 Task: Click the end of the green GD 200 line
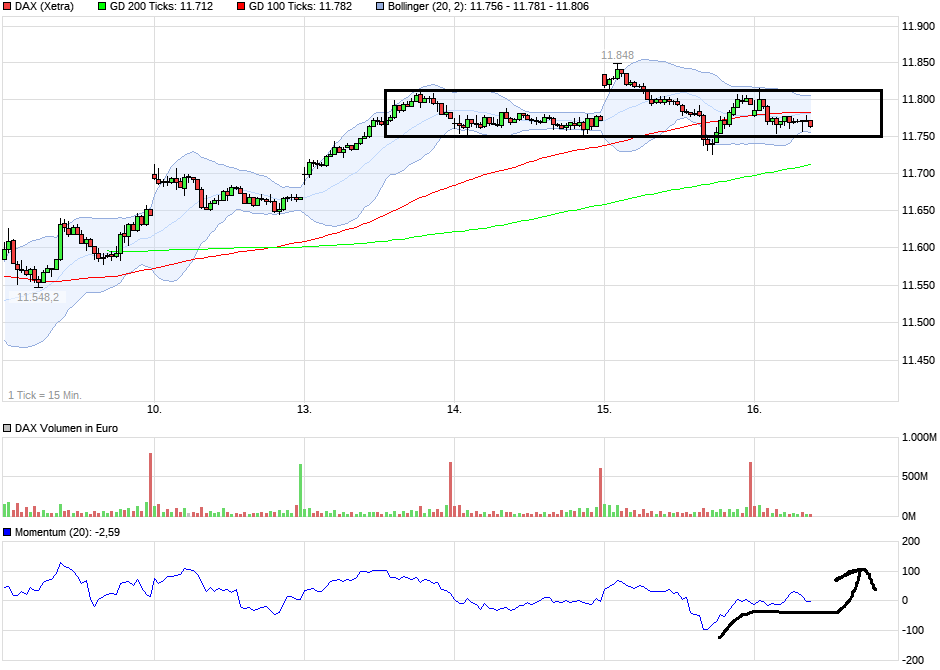pos(810,164)
